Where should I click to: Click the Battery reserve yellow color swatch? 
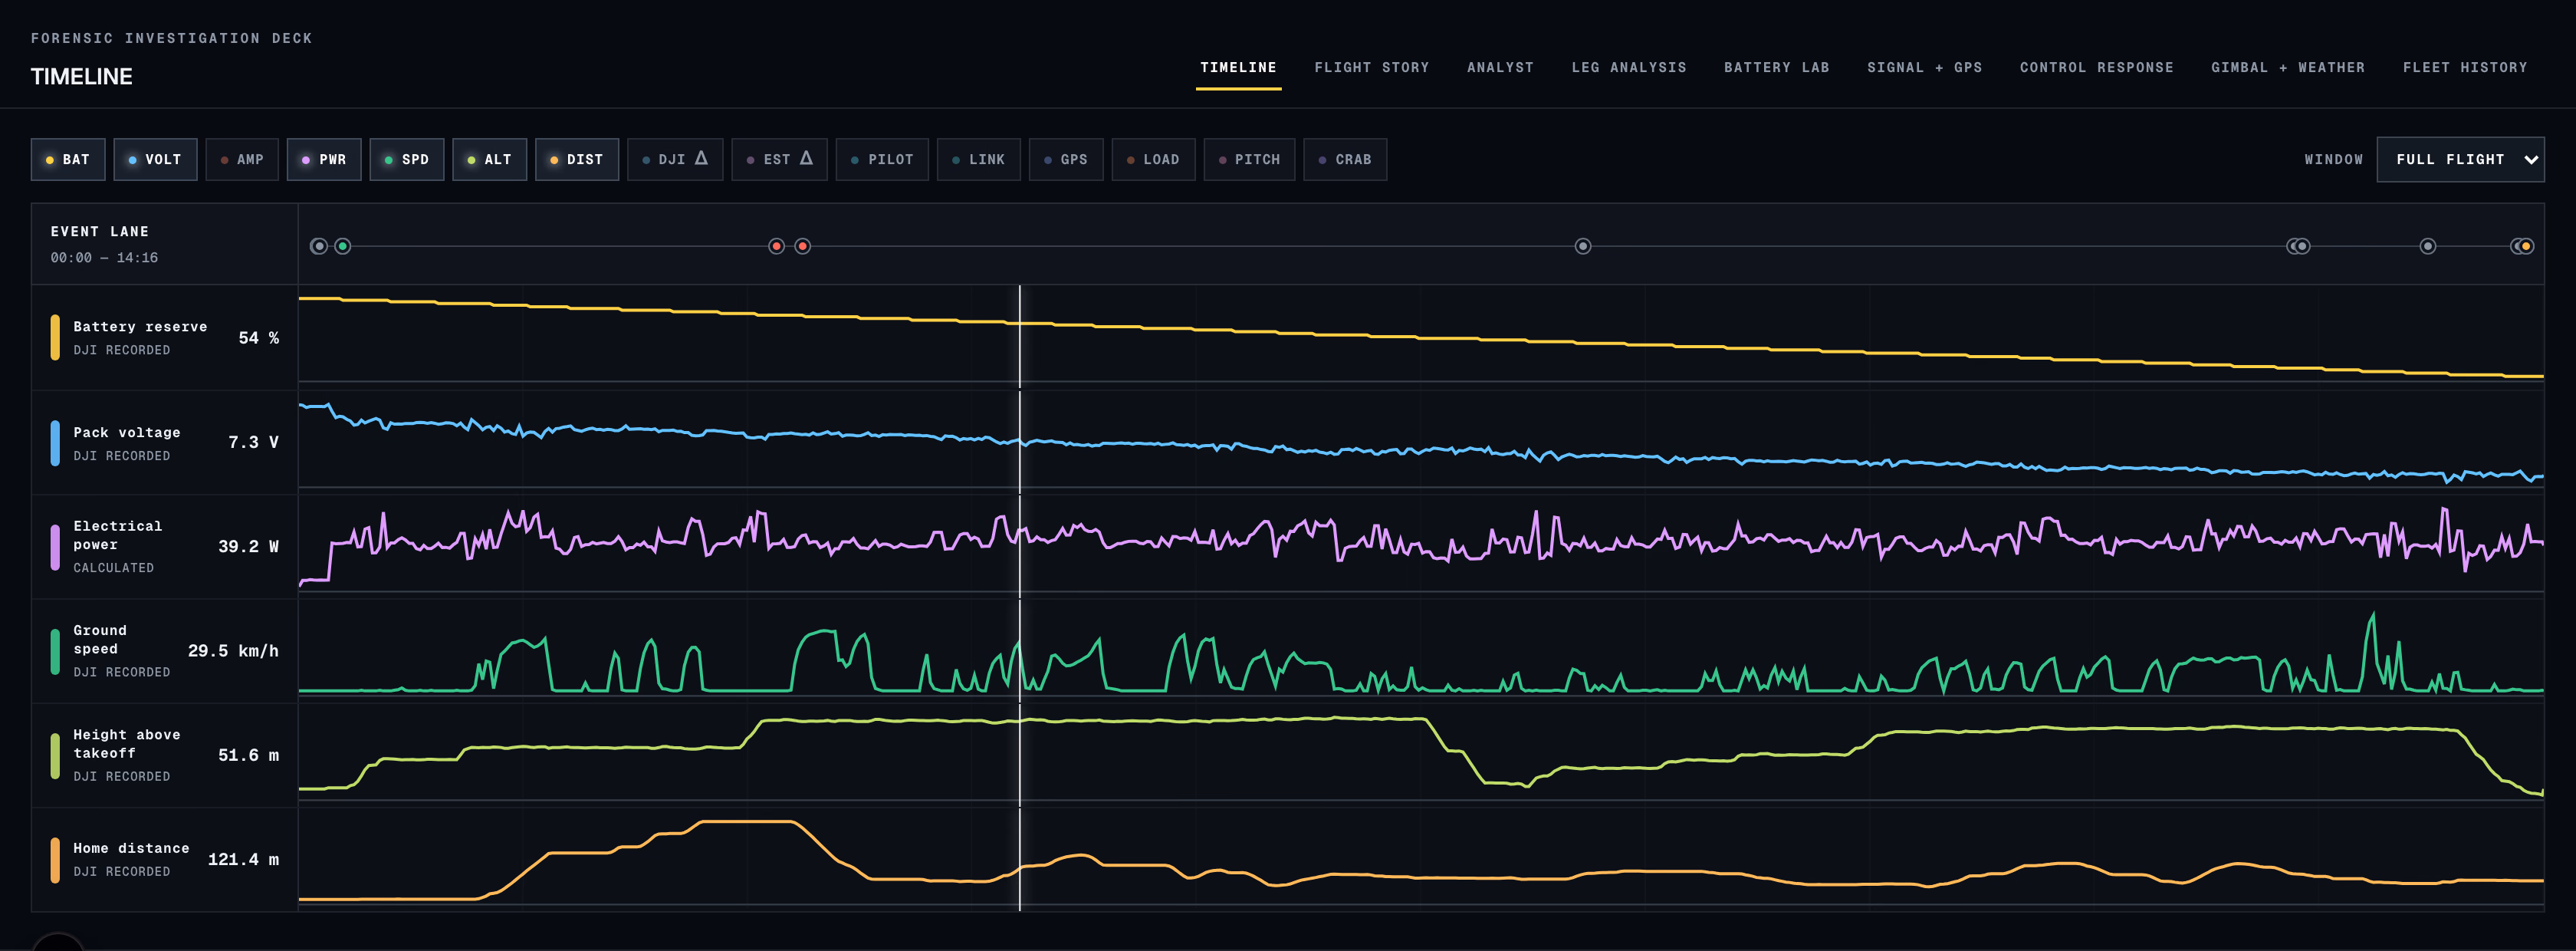[55, 337]
